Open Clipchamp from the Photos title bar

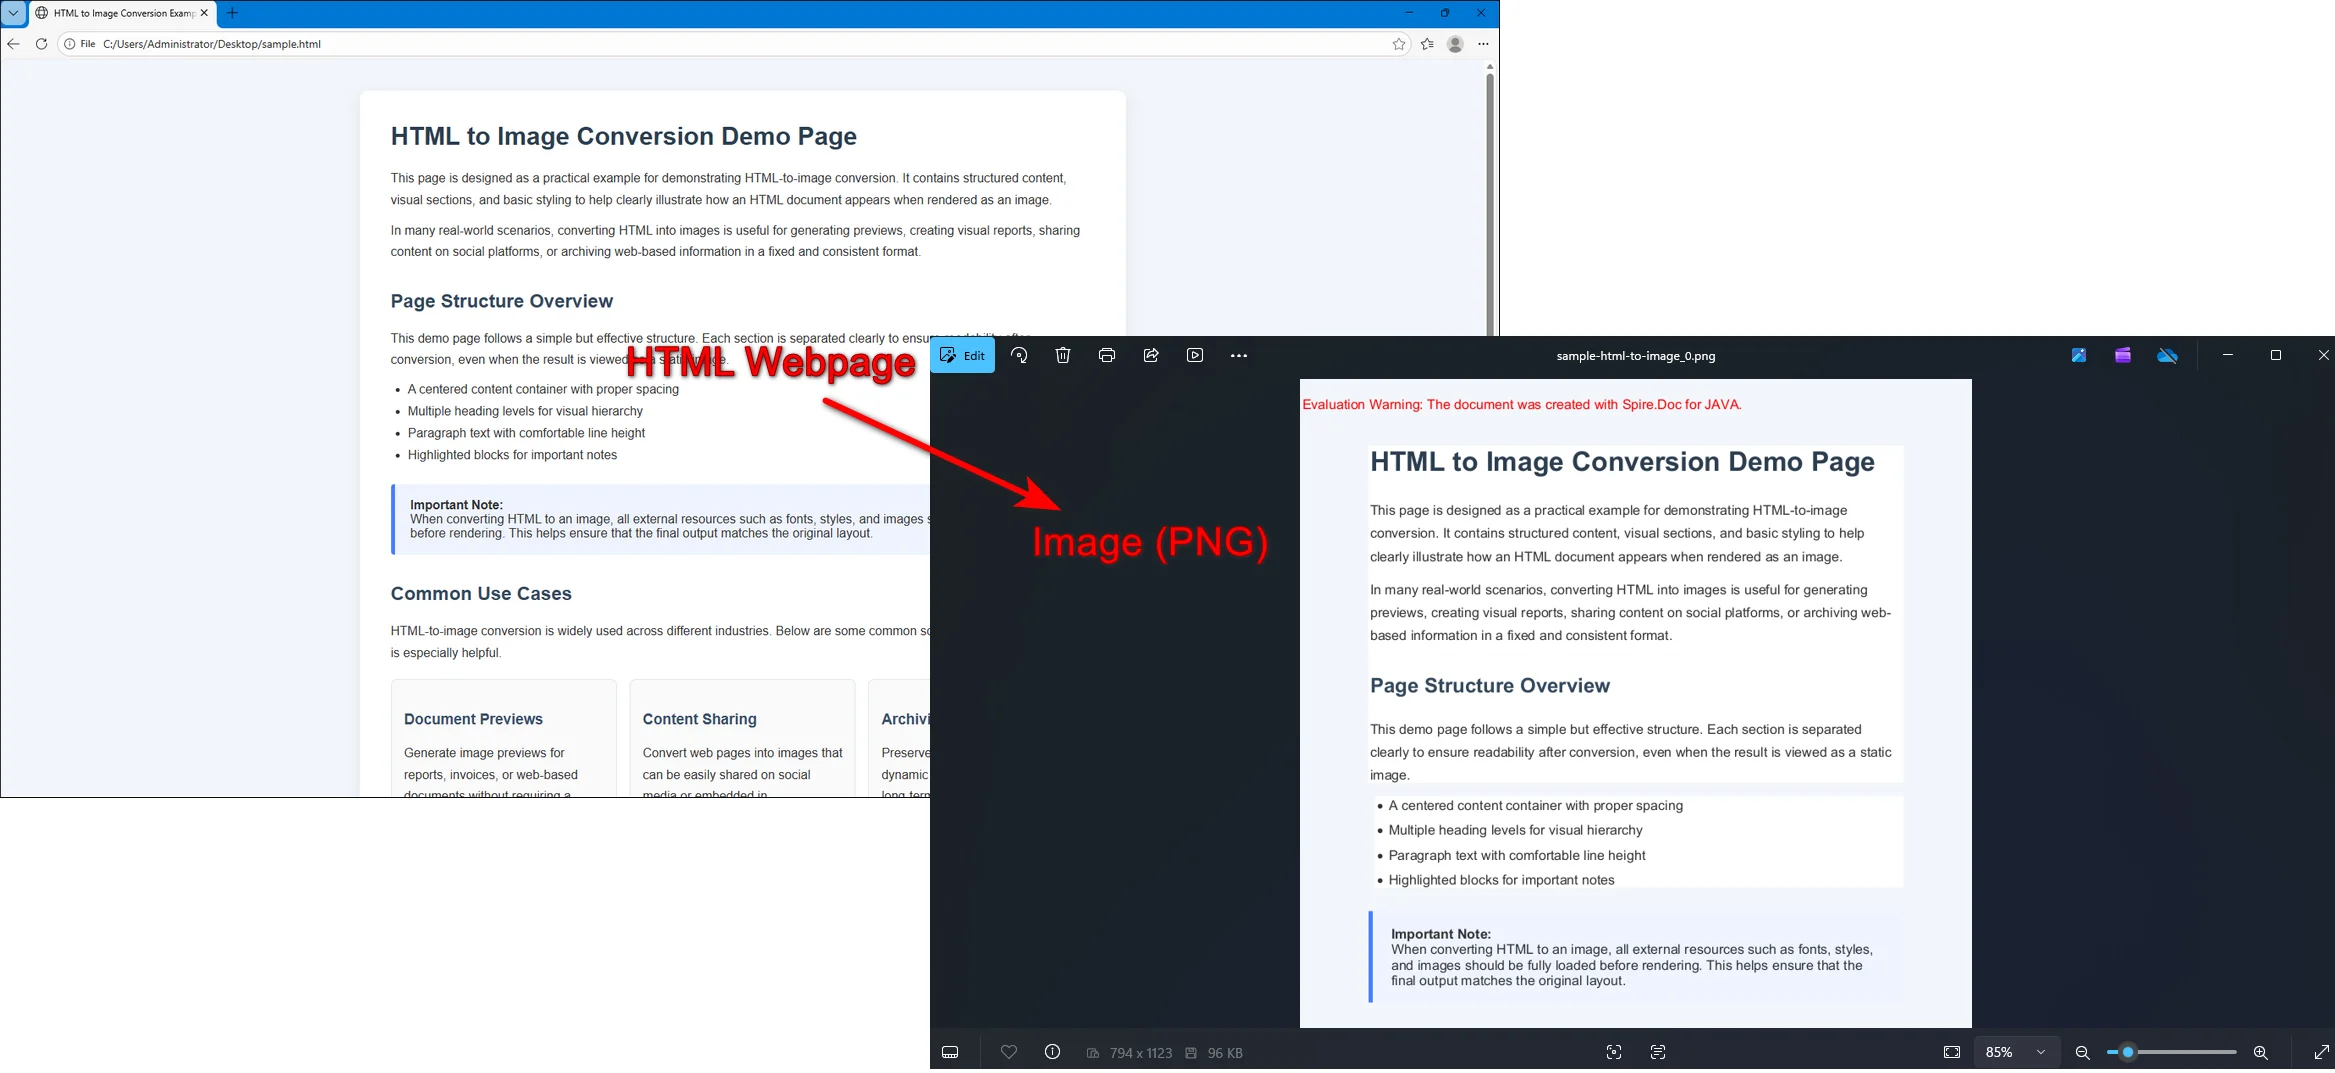point(2122,355)
